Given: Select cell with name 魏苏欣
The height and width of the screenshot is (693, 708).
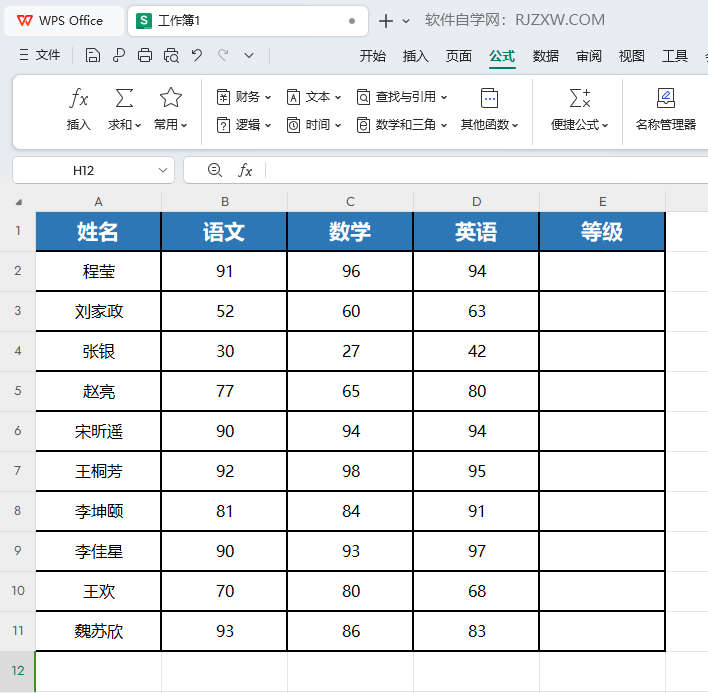Looking at the screenshot, I should 98,631.
